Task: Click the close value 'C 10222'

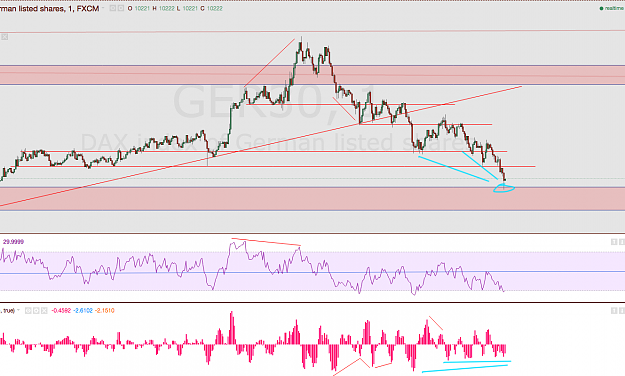Action: click(x=212, y=8)
